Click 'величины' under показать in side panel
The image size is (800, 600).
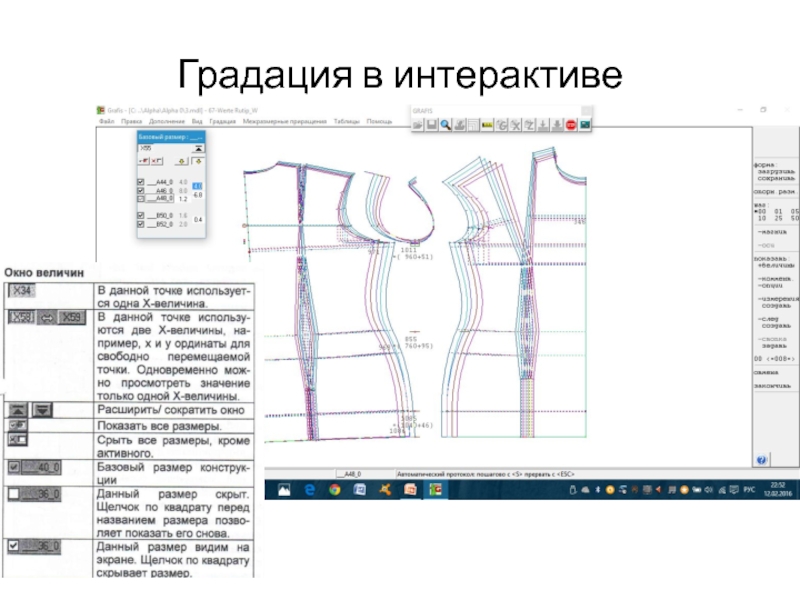776,265
